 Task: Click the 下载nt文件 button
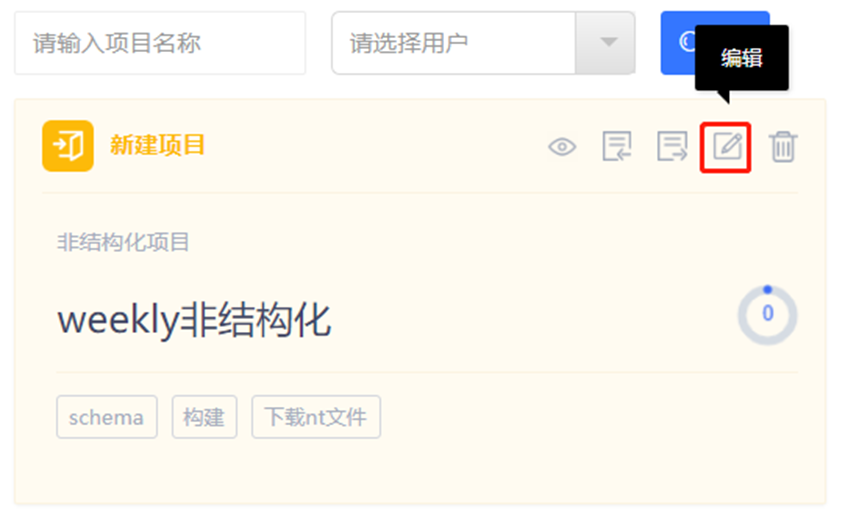[x=316, y=417]
